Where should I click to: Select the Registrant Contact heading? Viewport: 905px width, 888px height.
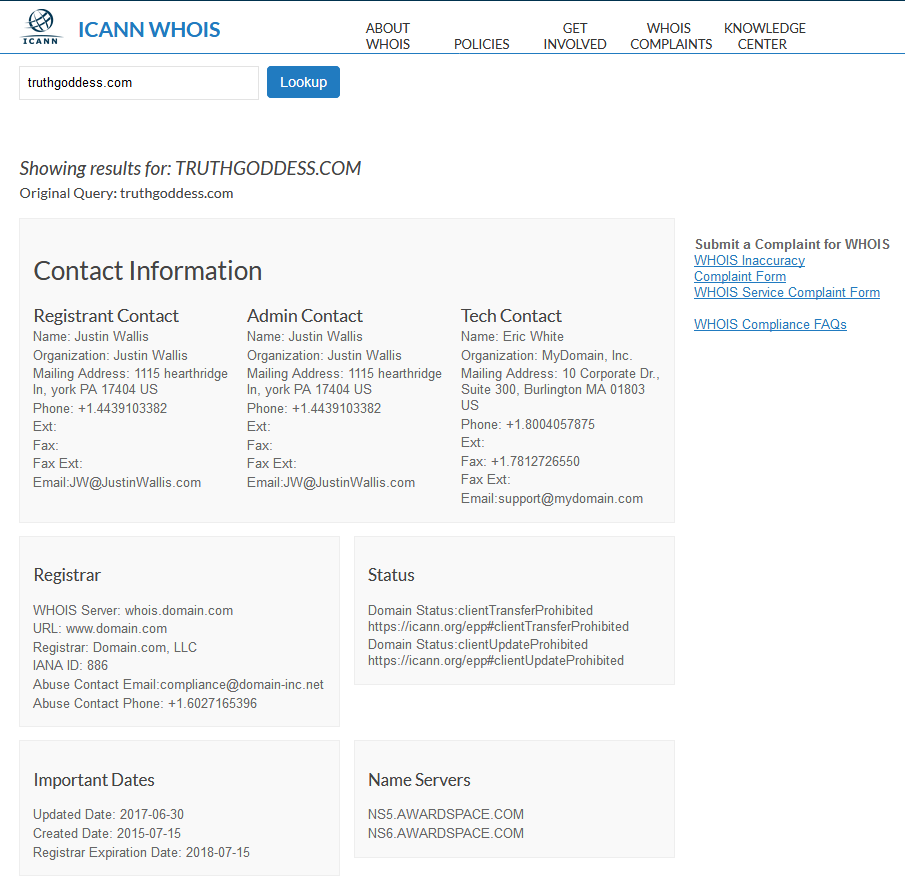click(106, 316)
